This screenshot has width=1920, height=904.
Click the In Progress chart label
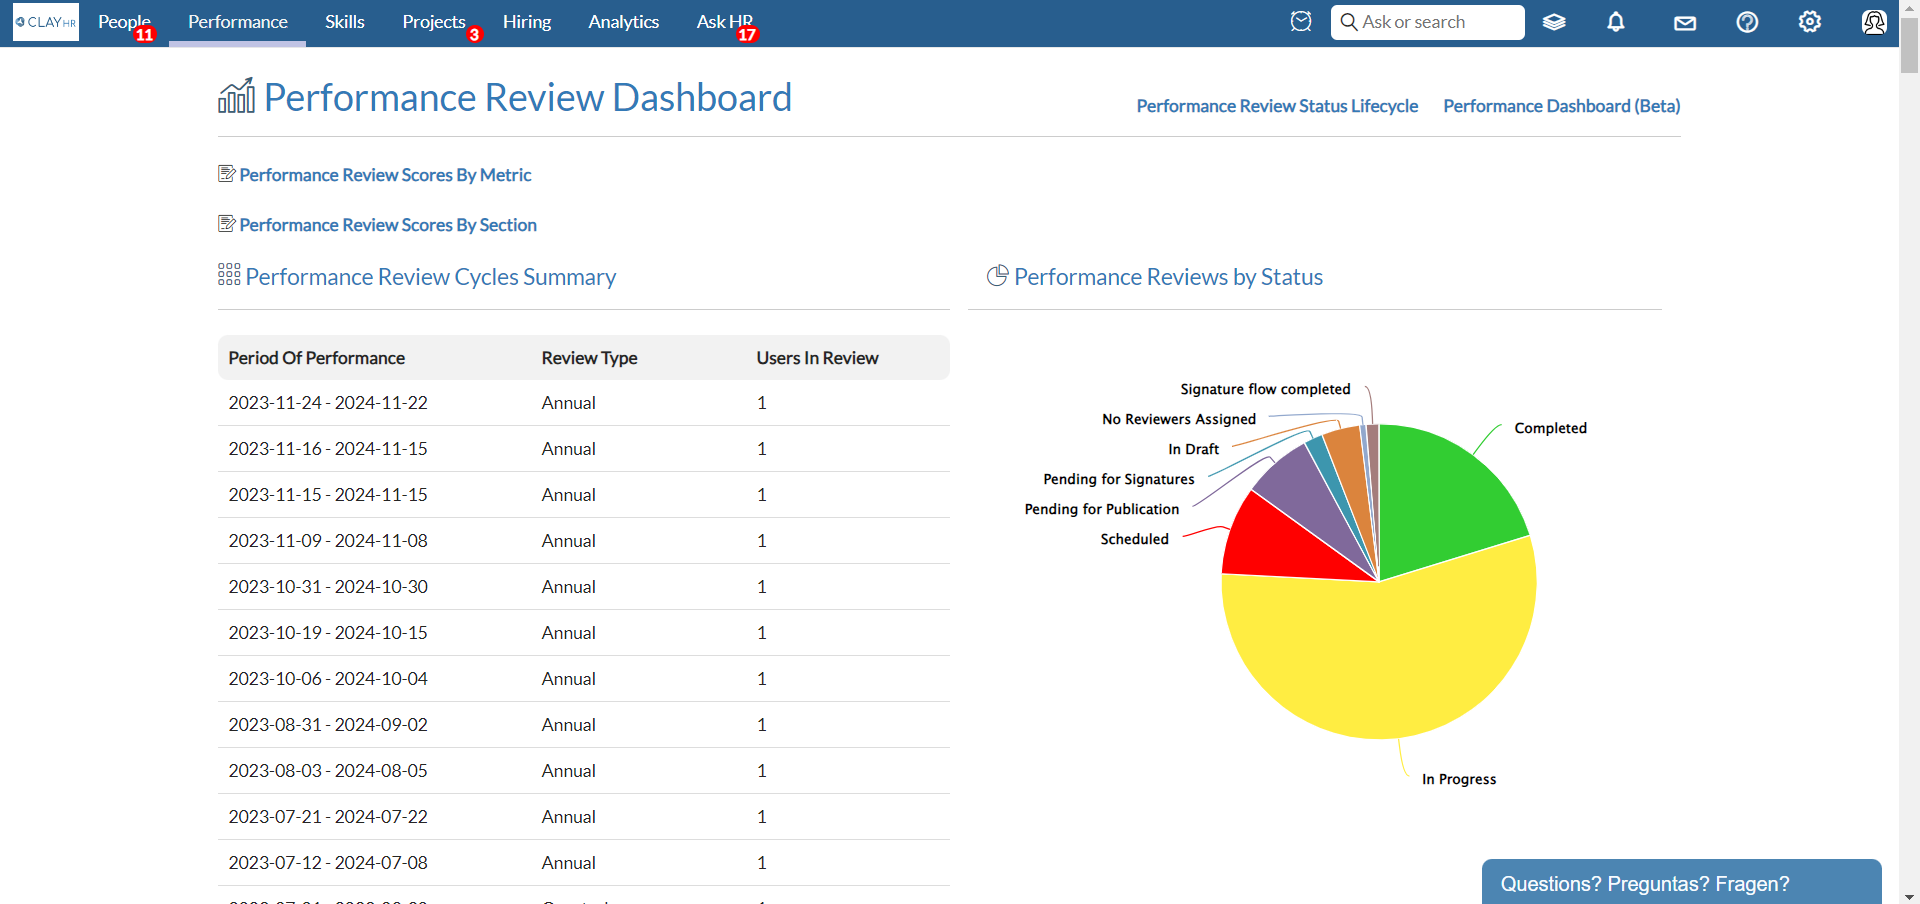(x=1459, y=779)
